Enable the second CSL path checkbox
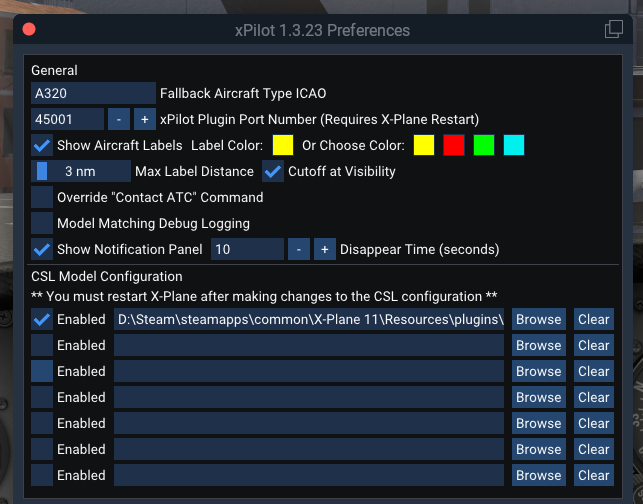This screenshot has width=643, height=504. point(42,345)
